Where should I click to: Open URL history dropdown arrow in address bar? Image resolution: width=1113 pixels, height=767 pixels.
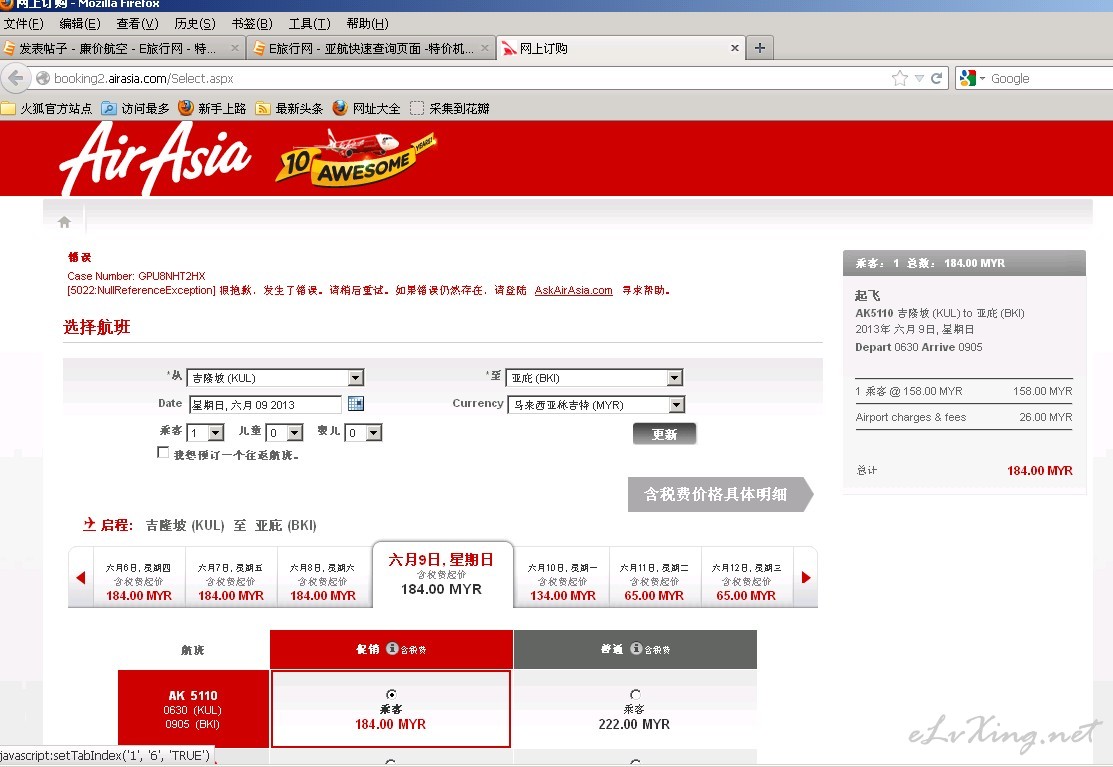919,79
